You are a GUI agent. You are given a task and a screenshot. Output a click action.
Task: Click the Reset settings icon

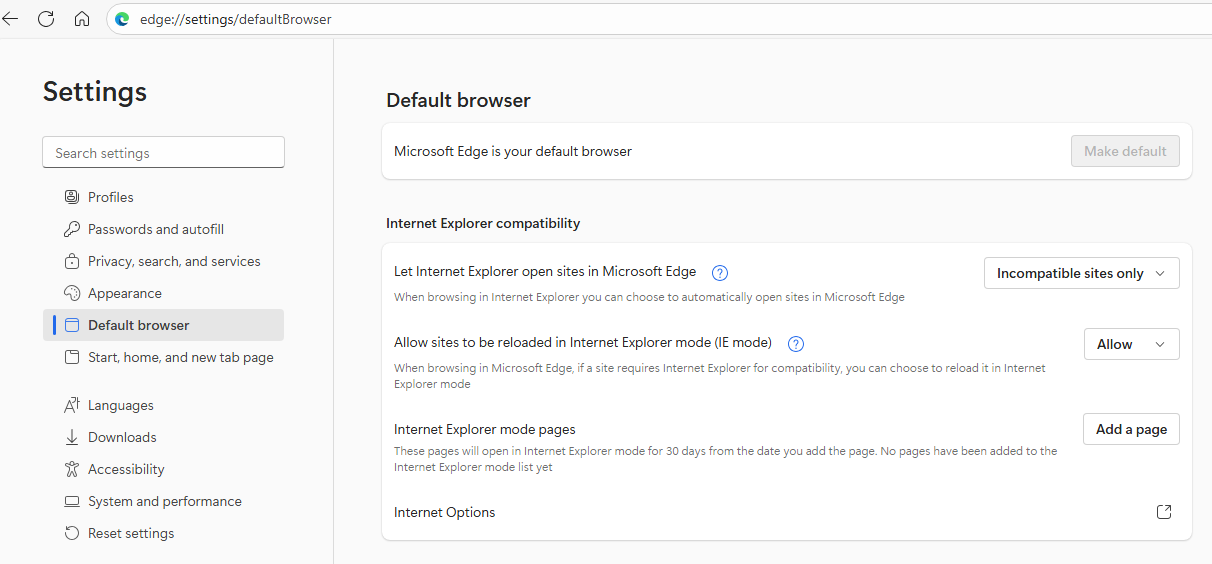72,533
